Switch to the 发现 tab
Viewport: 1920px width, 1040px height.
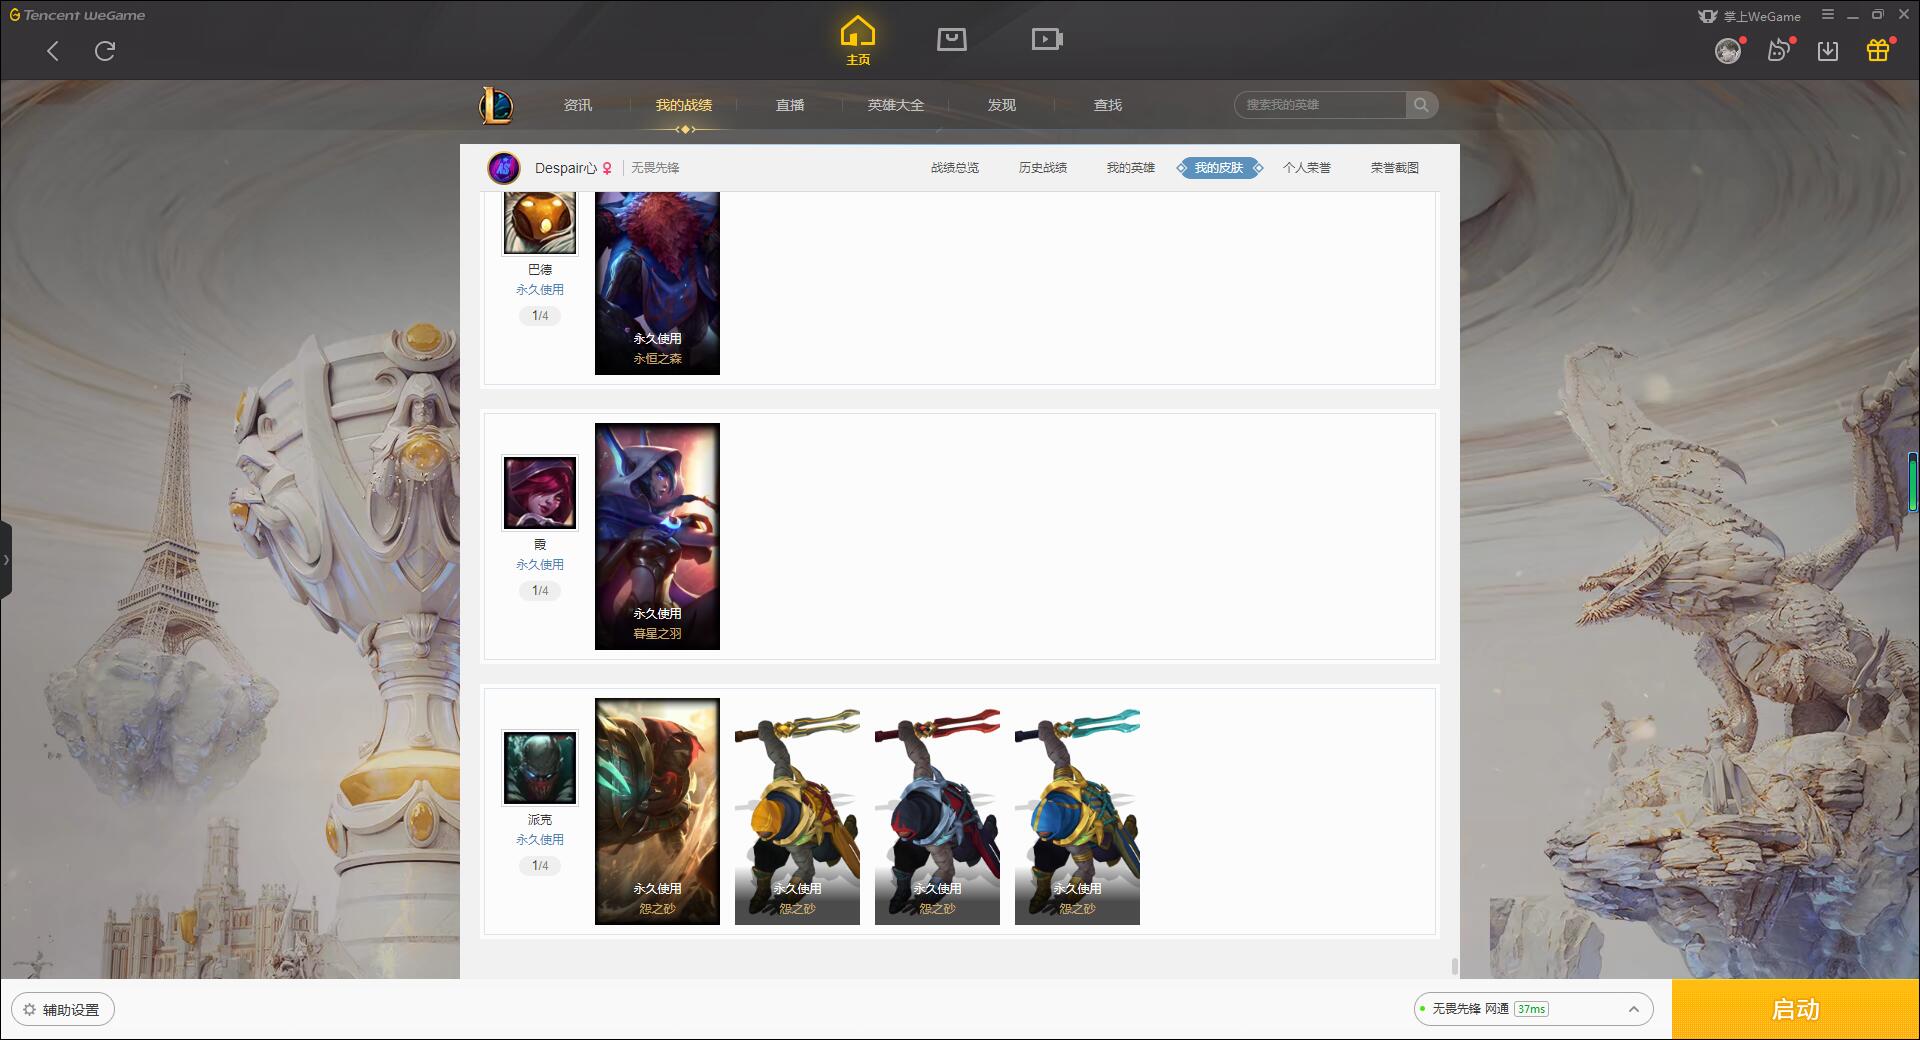[x=1001, y=105]
